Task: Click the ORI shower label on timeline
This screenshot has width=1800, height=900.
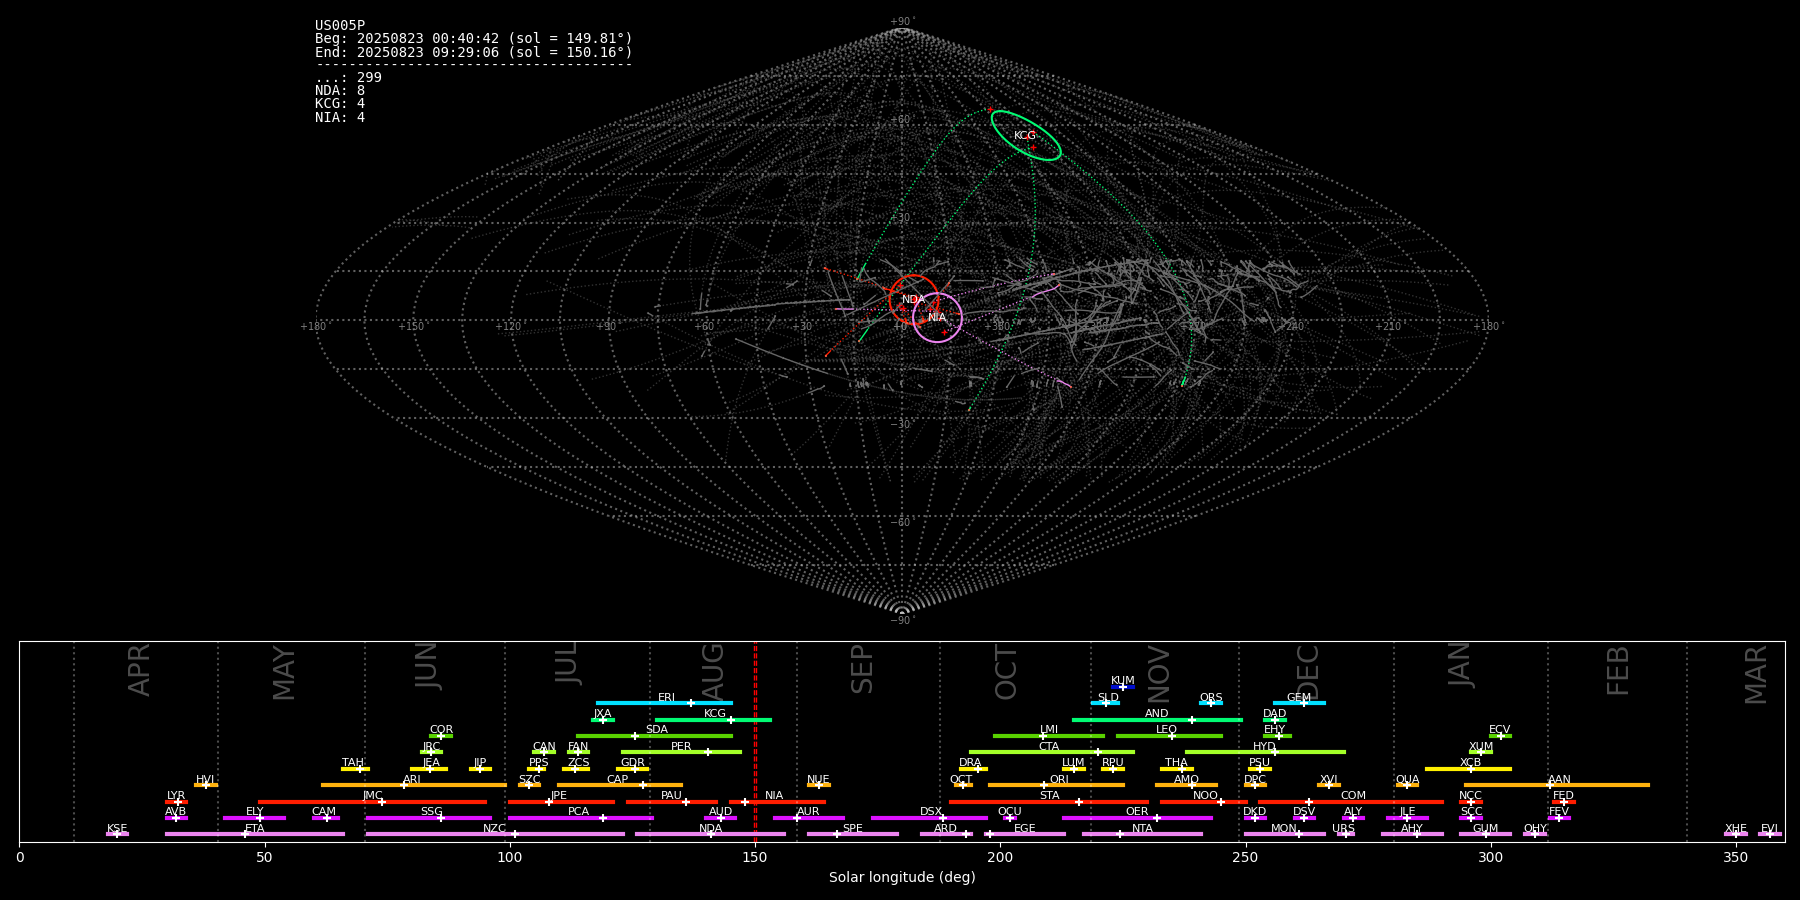Action: tap(1059, 780)
